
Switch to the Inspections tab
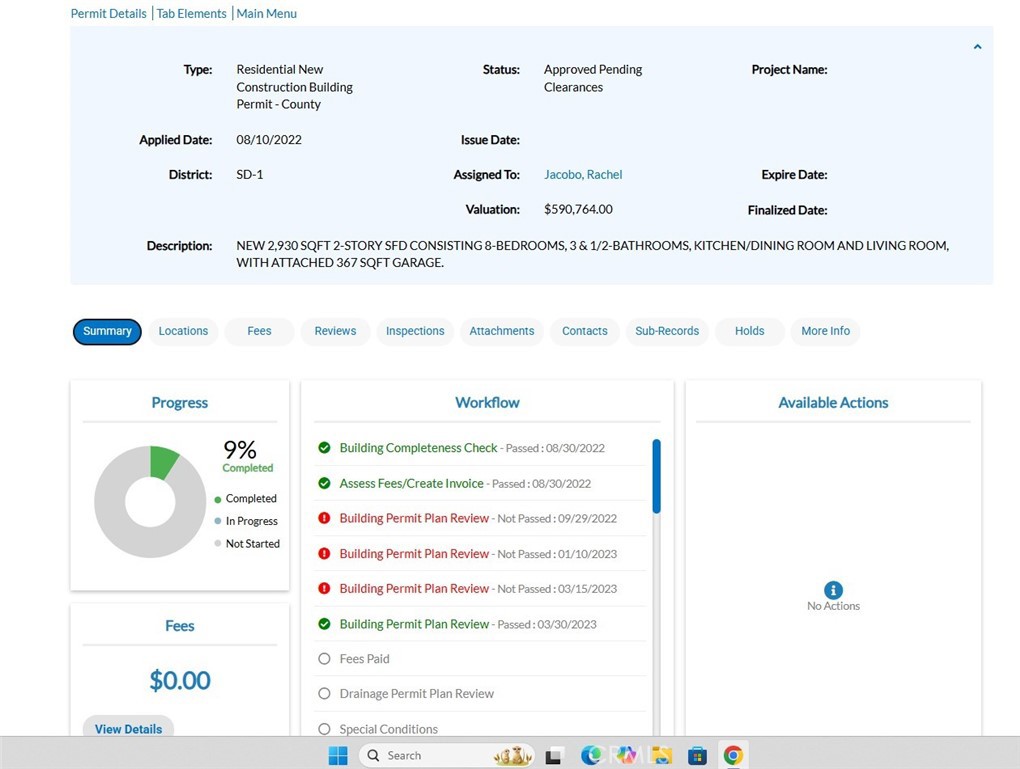pyautogui.click(x=415, y=331)
